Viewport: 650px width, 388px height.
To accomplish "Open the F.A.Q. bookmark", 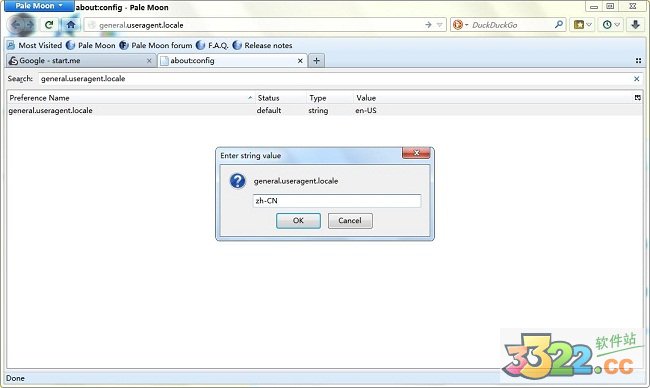I will (212, 46).
